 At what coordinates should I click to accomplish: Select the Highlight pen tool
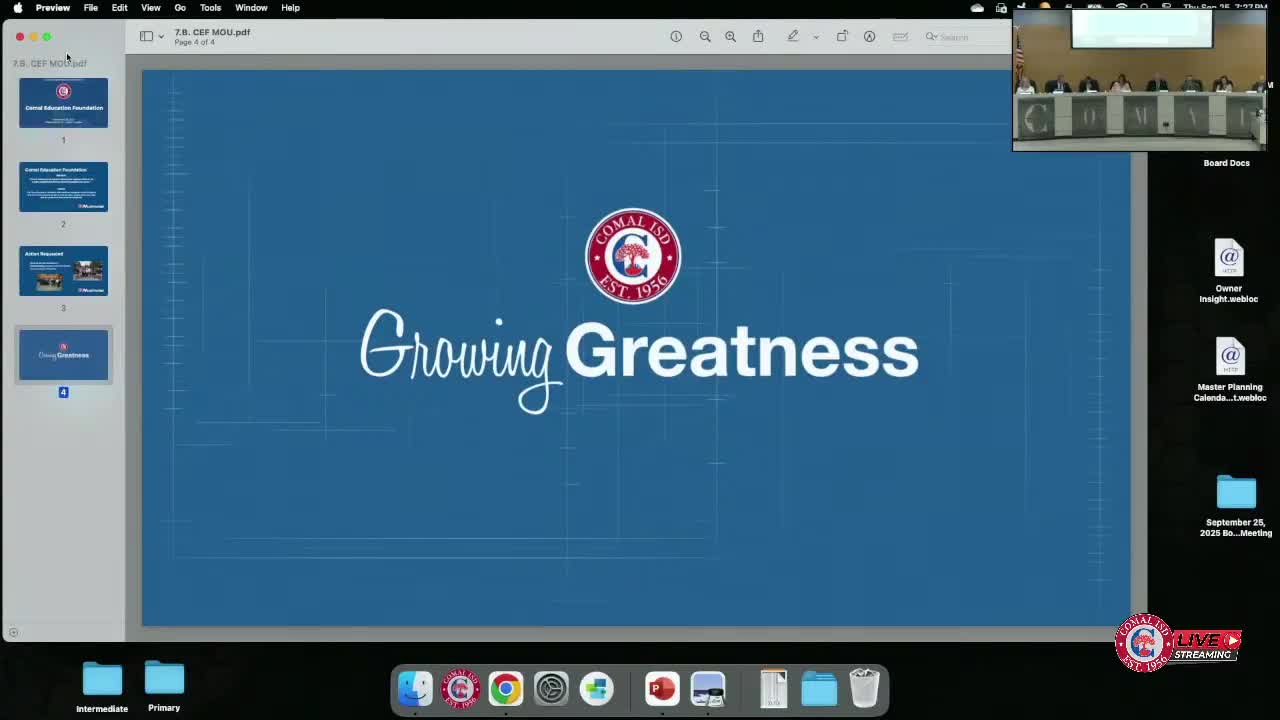click(793, 37)
